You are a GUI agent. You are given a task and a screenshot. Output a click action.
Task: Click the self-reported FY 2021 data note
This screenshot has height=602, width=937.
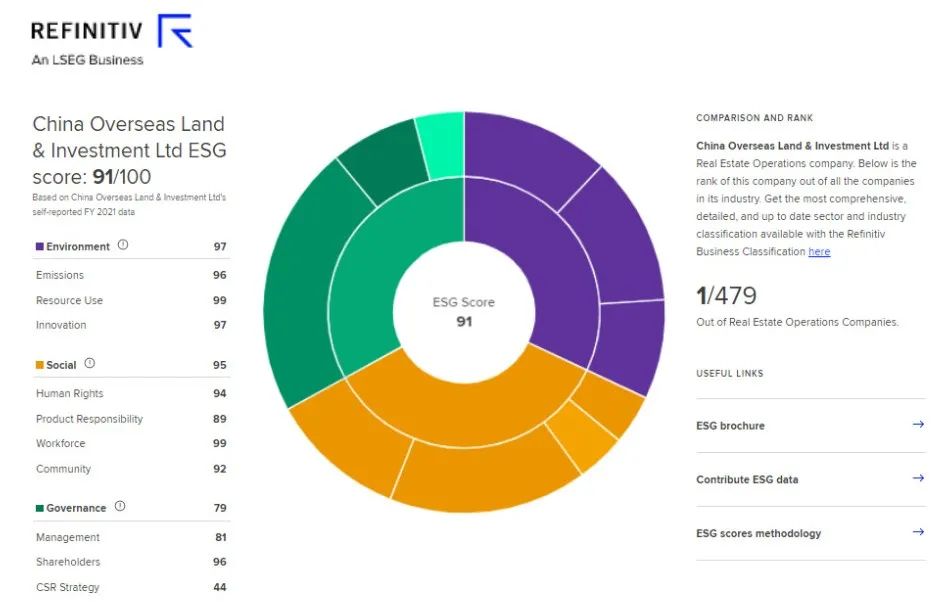click(x=129, y=204)
